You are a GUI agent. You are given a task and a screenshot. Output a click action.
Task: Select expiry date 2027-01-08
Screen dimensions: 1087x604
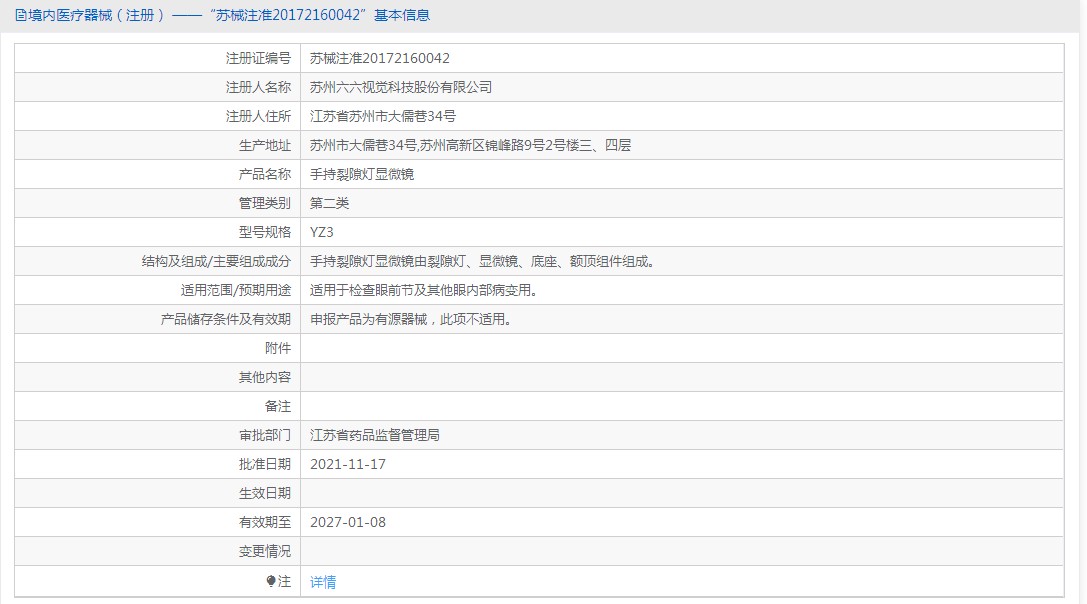(348, 522)
